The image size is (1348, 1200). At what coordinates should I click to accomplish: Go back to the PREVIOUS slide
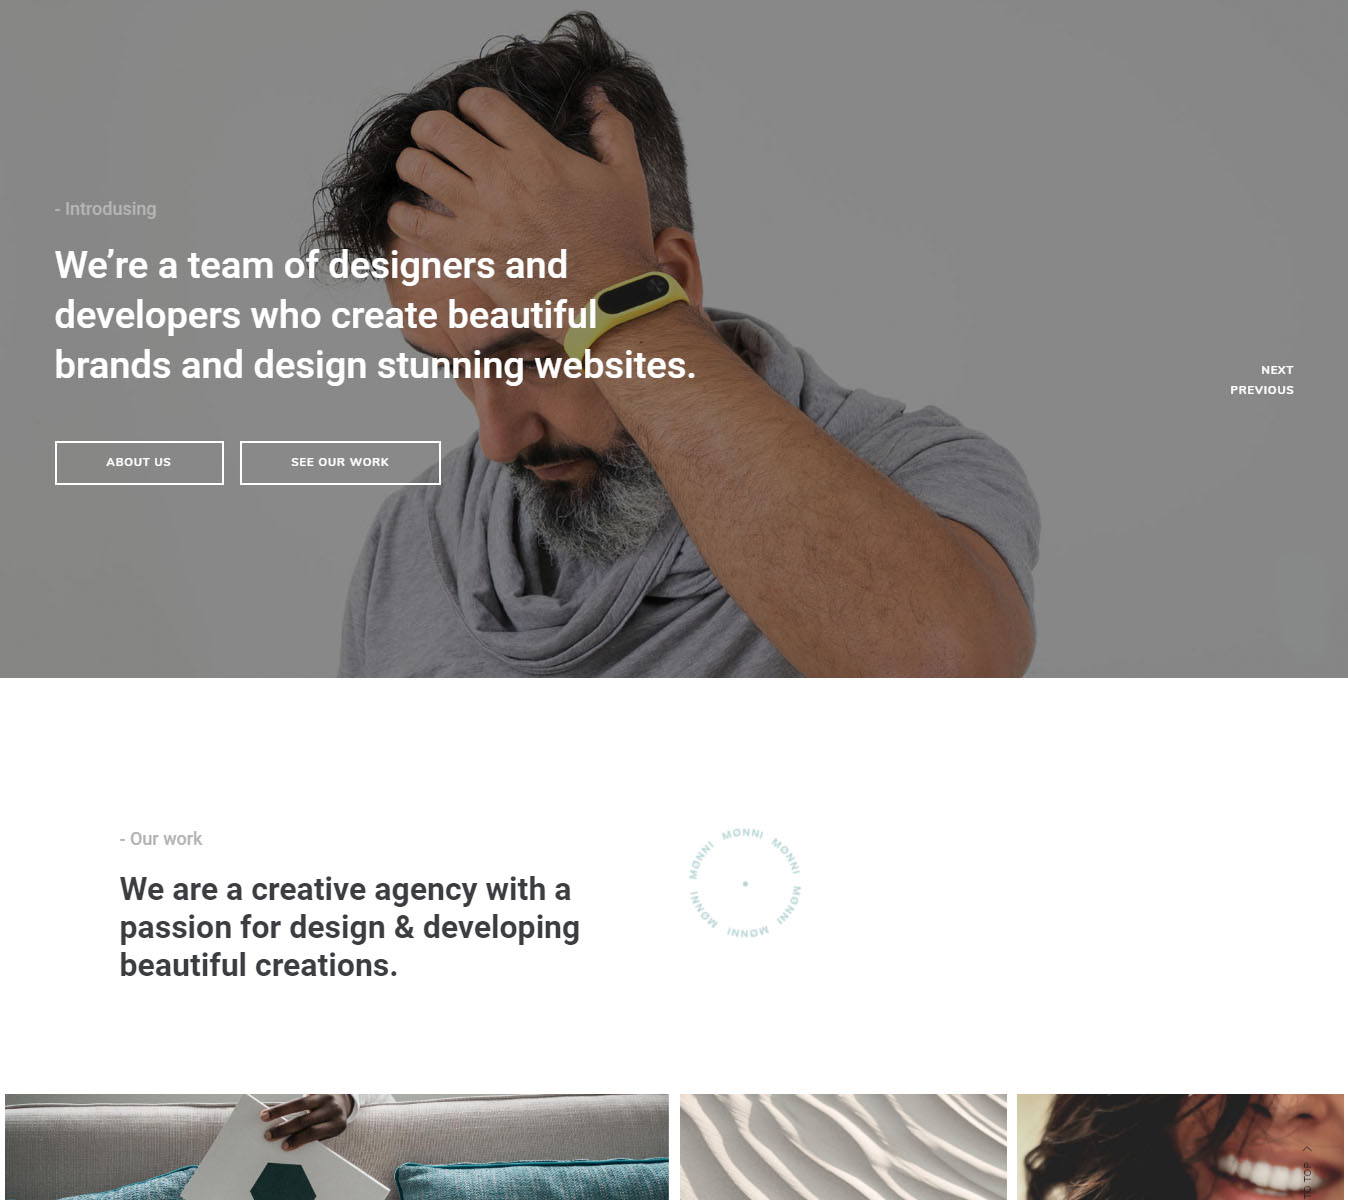coord(1262,390)
